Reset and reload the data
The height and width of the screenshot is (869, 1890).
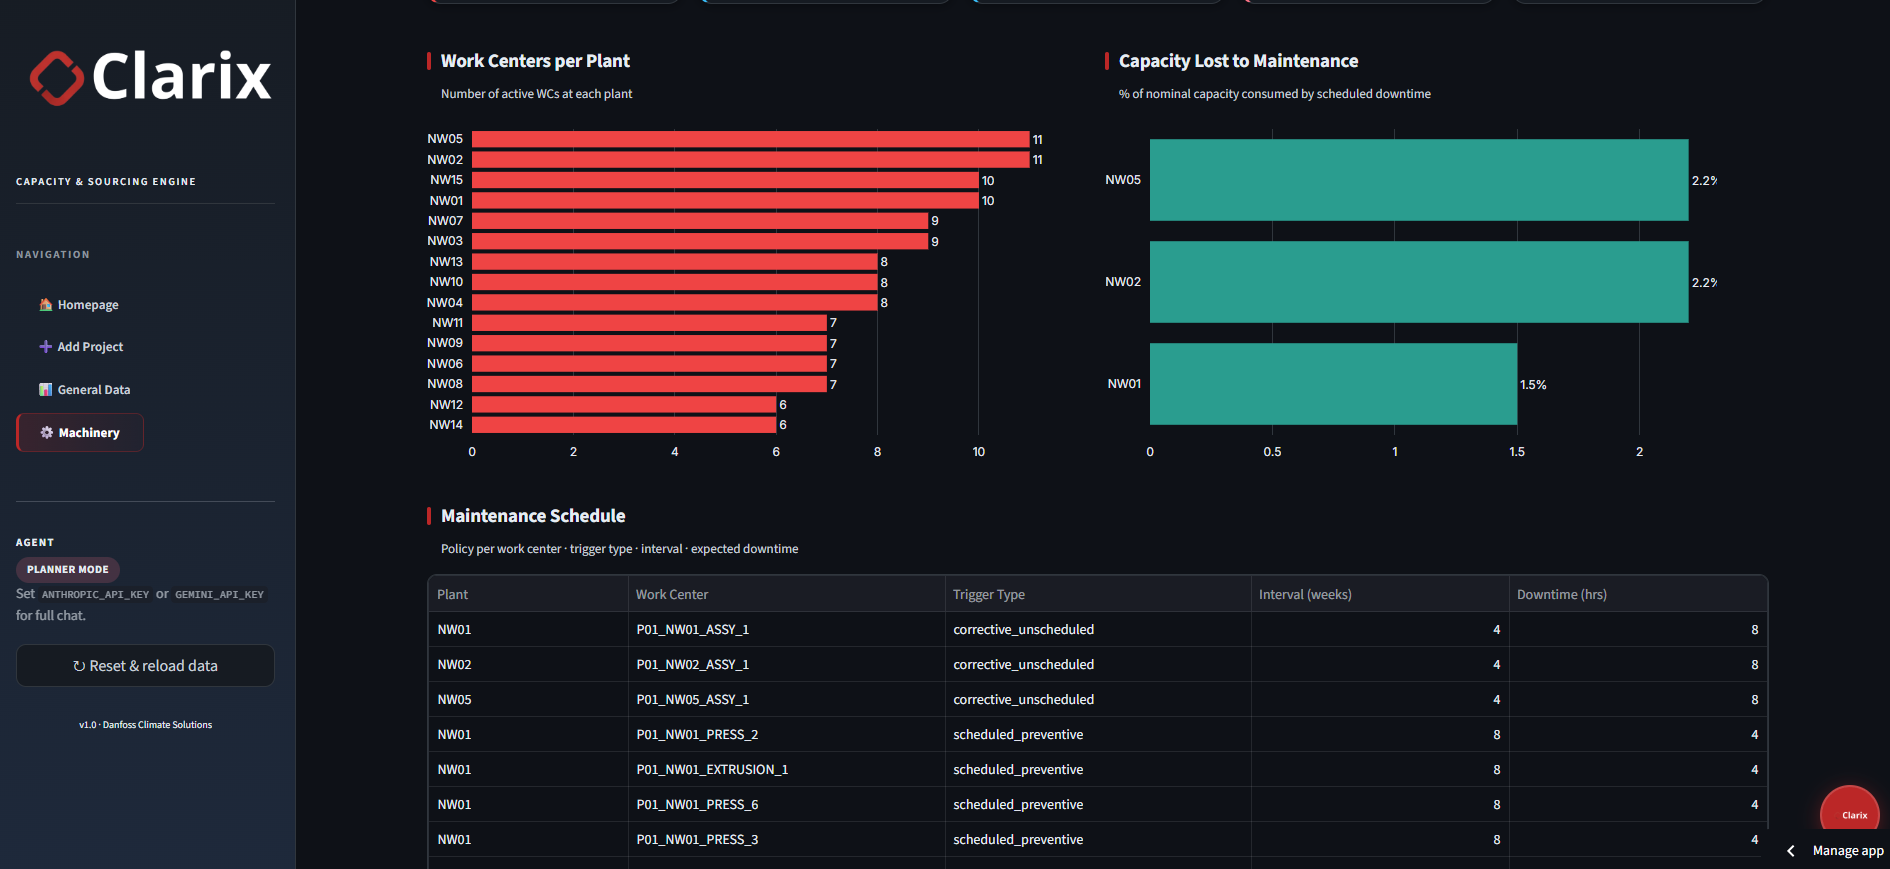tap(145, 666)
